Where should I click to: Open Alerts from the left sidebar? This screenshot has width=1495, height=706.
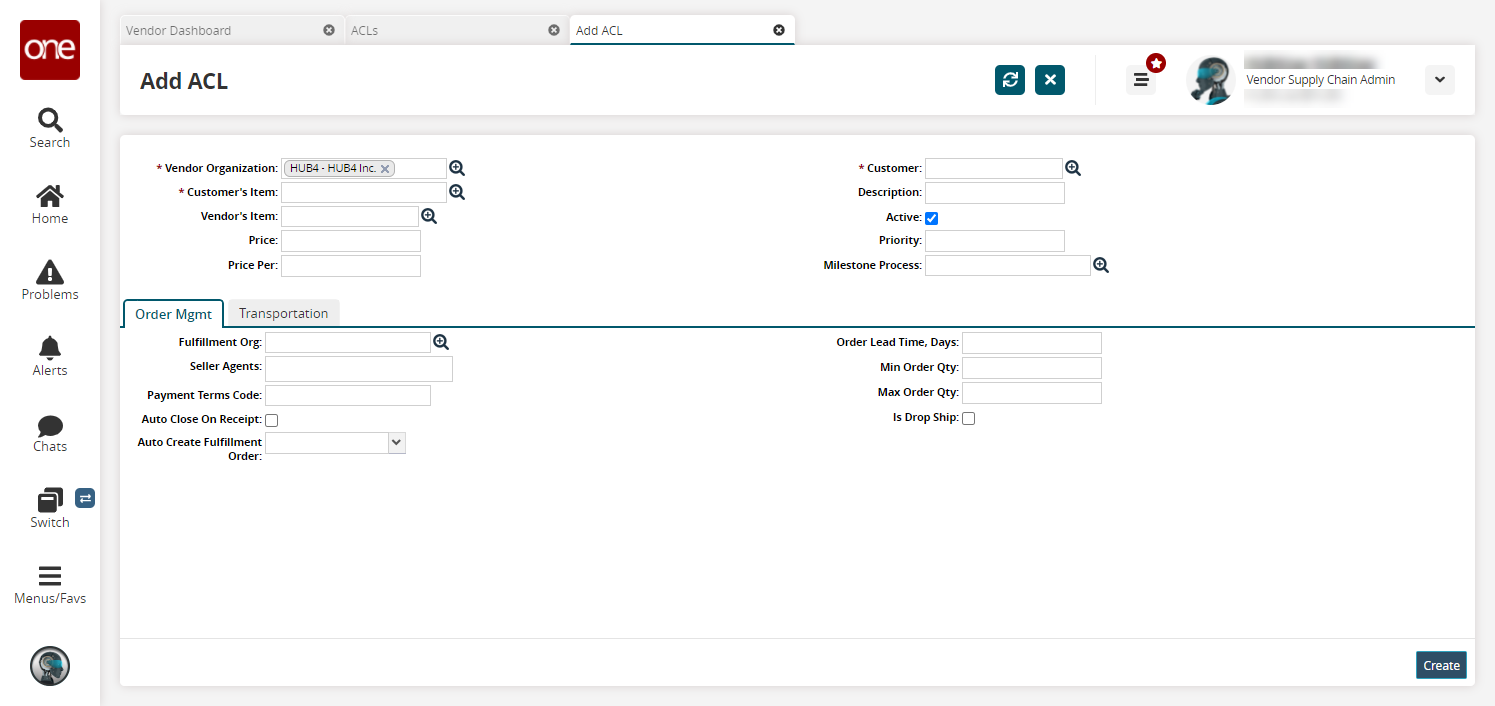click(x=49, y=356)
